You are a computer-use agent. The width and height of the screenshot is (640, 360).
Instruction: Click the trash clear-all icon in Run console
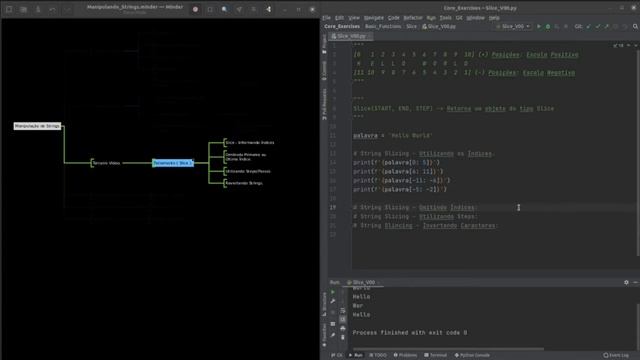[342, 338]
